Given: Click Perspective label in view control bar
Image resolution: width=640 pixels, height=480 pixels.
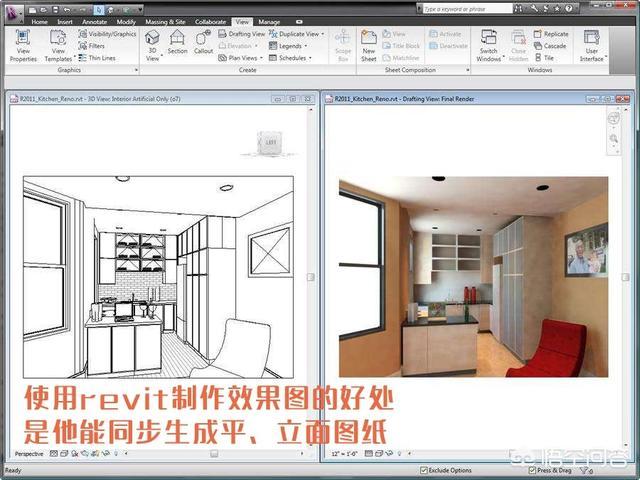Looking at the screenshot, I should tap(29, 453).
